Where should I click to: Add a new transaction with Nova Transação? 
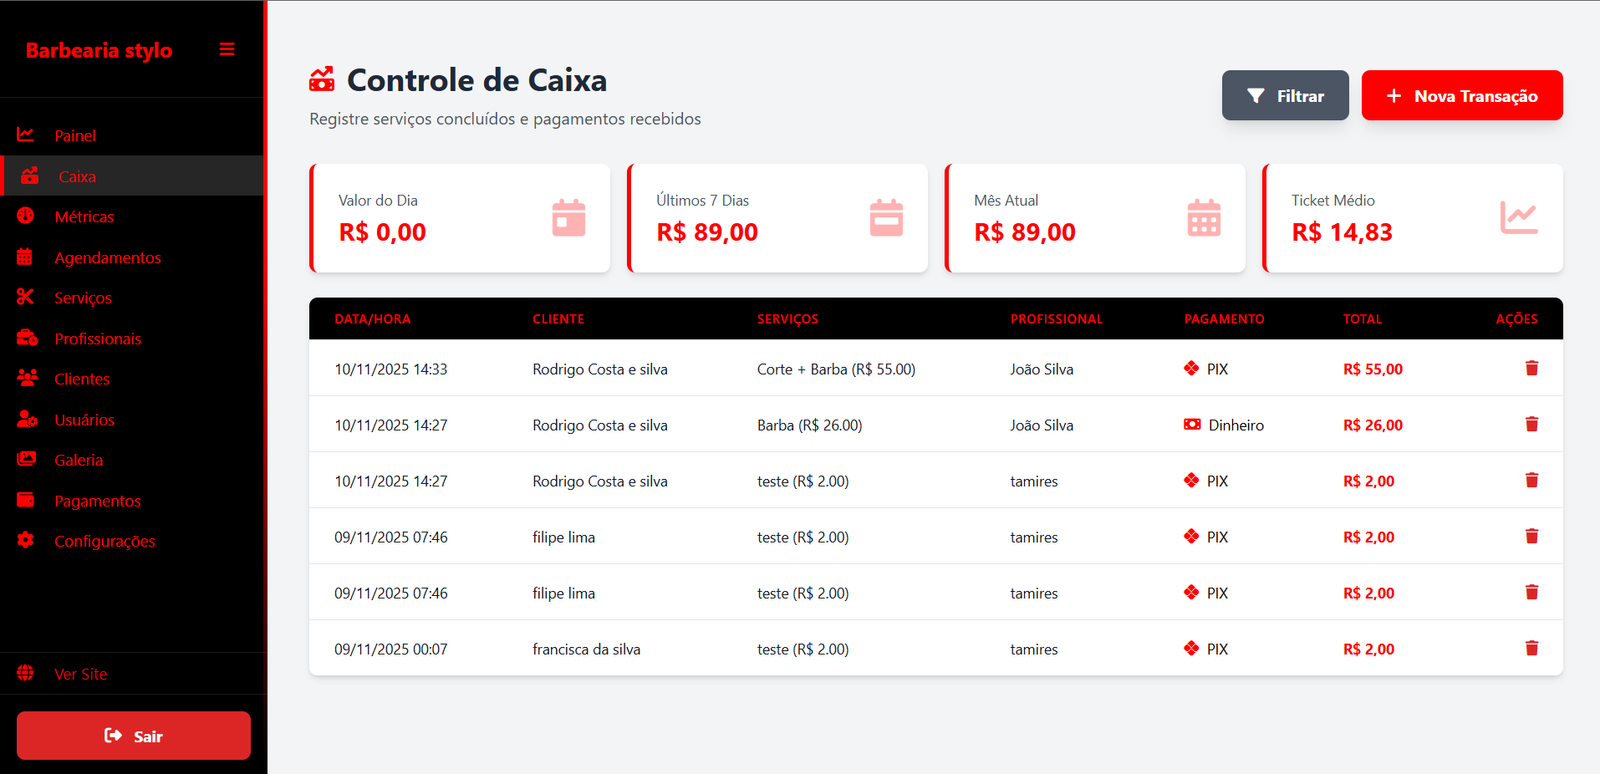pos(1462,96)
